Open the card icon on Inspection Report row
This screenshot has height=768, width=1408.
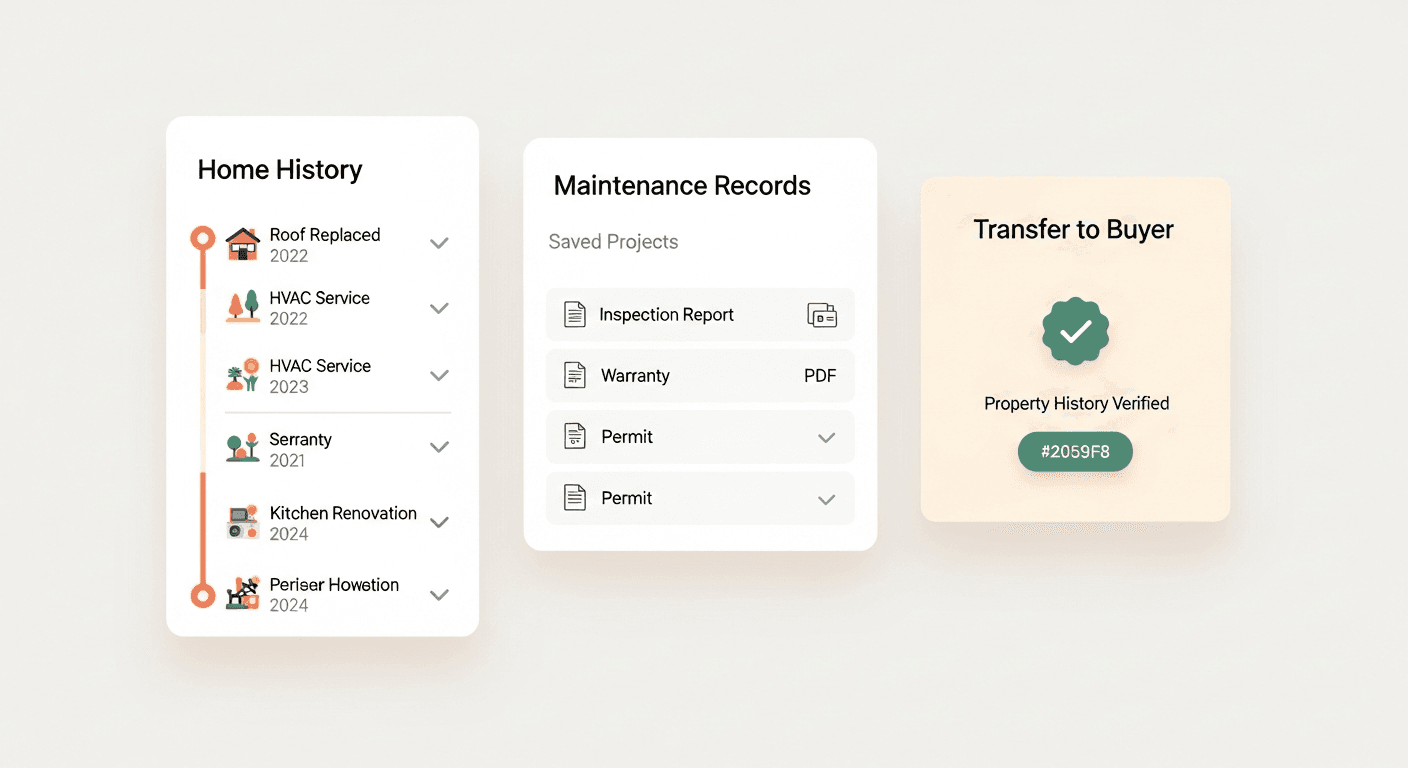pyautogui.click(x=822, y=315)
